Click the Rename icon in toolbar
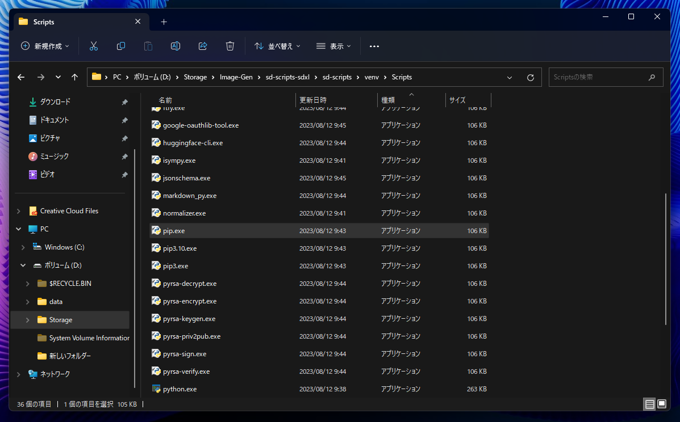This screenshot has width=680, height=422. click(175, 46)
